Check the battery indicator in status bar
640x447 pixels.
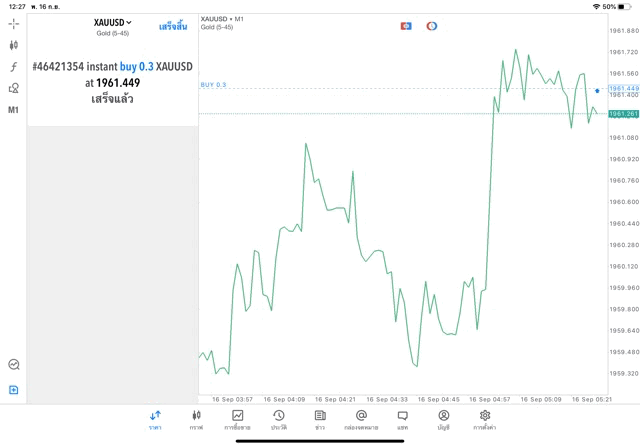(x=624, y=7)
